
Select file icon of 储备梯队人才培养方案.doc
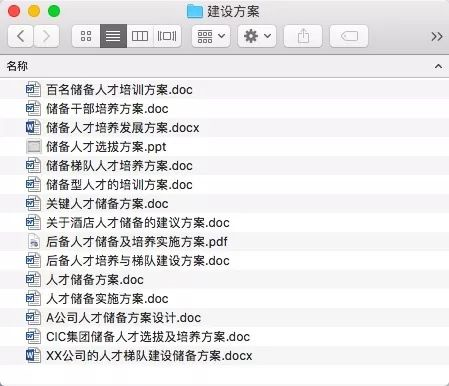pyautogui.click(x=33, y=165)
